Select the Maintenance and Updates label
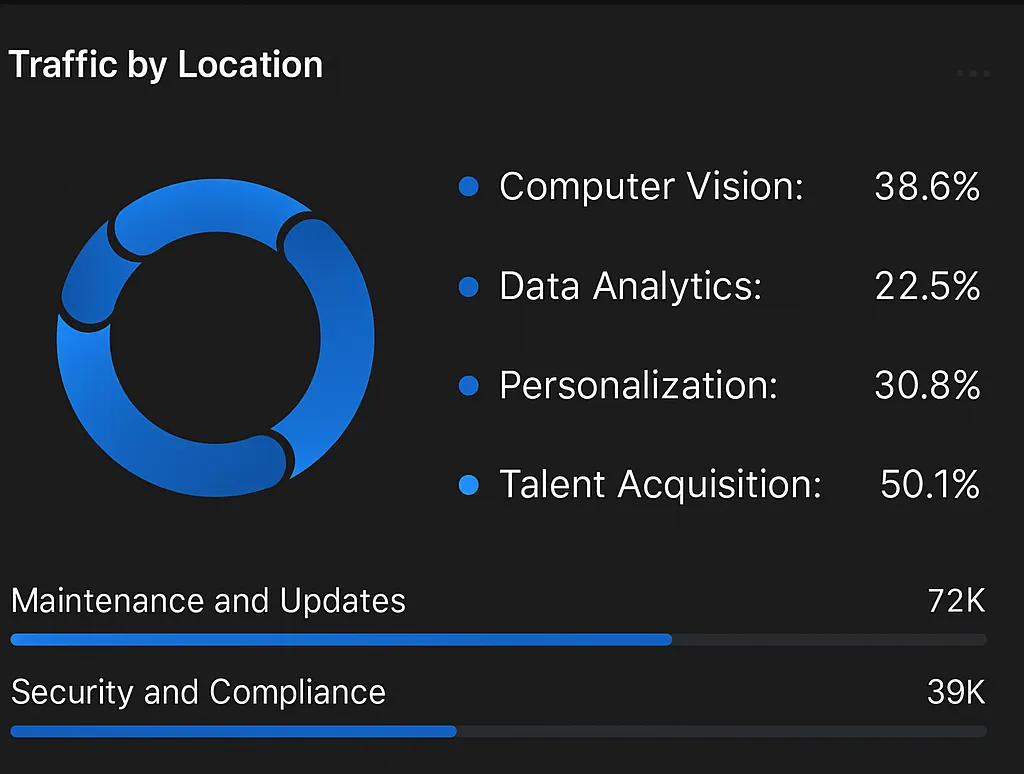Image resolution: width=1024 pixels, height=774 pixels. click(x=208, y=601)
